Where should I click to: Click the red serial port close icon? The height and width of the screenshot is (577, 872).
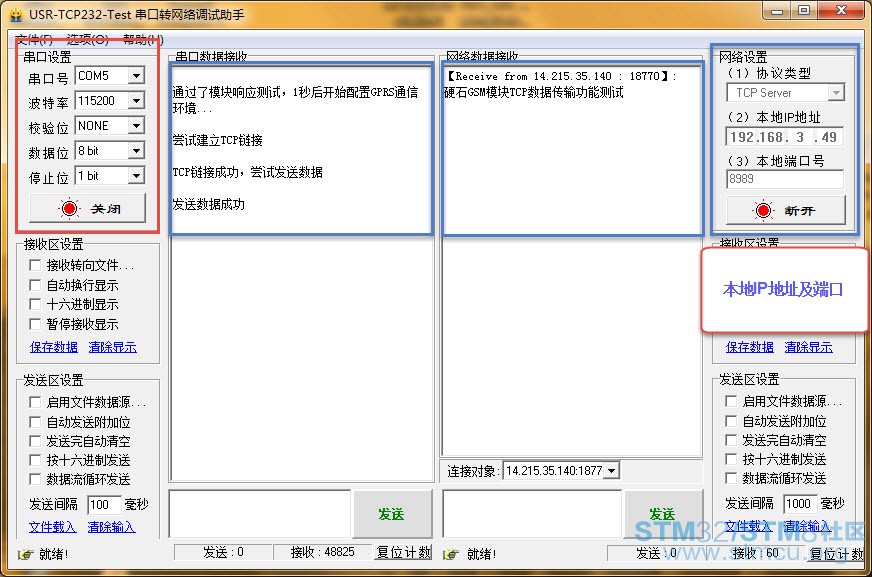[69, 208]
